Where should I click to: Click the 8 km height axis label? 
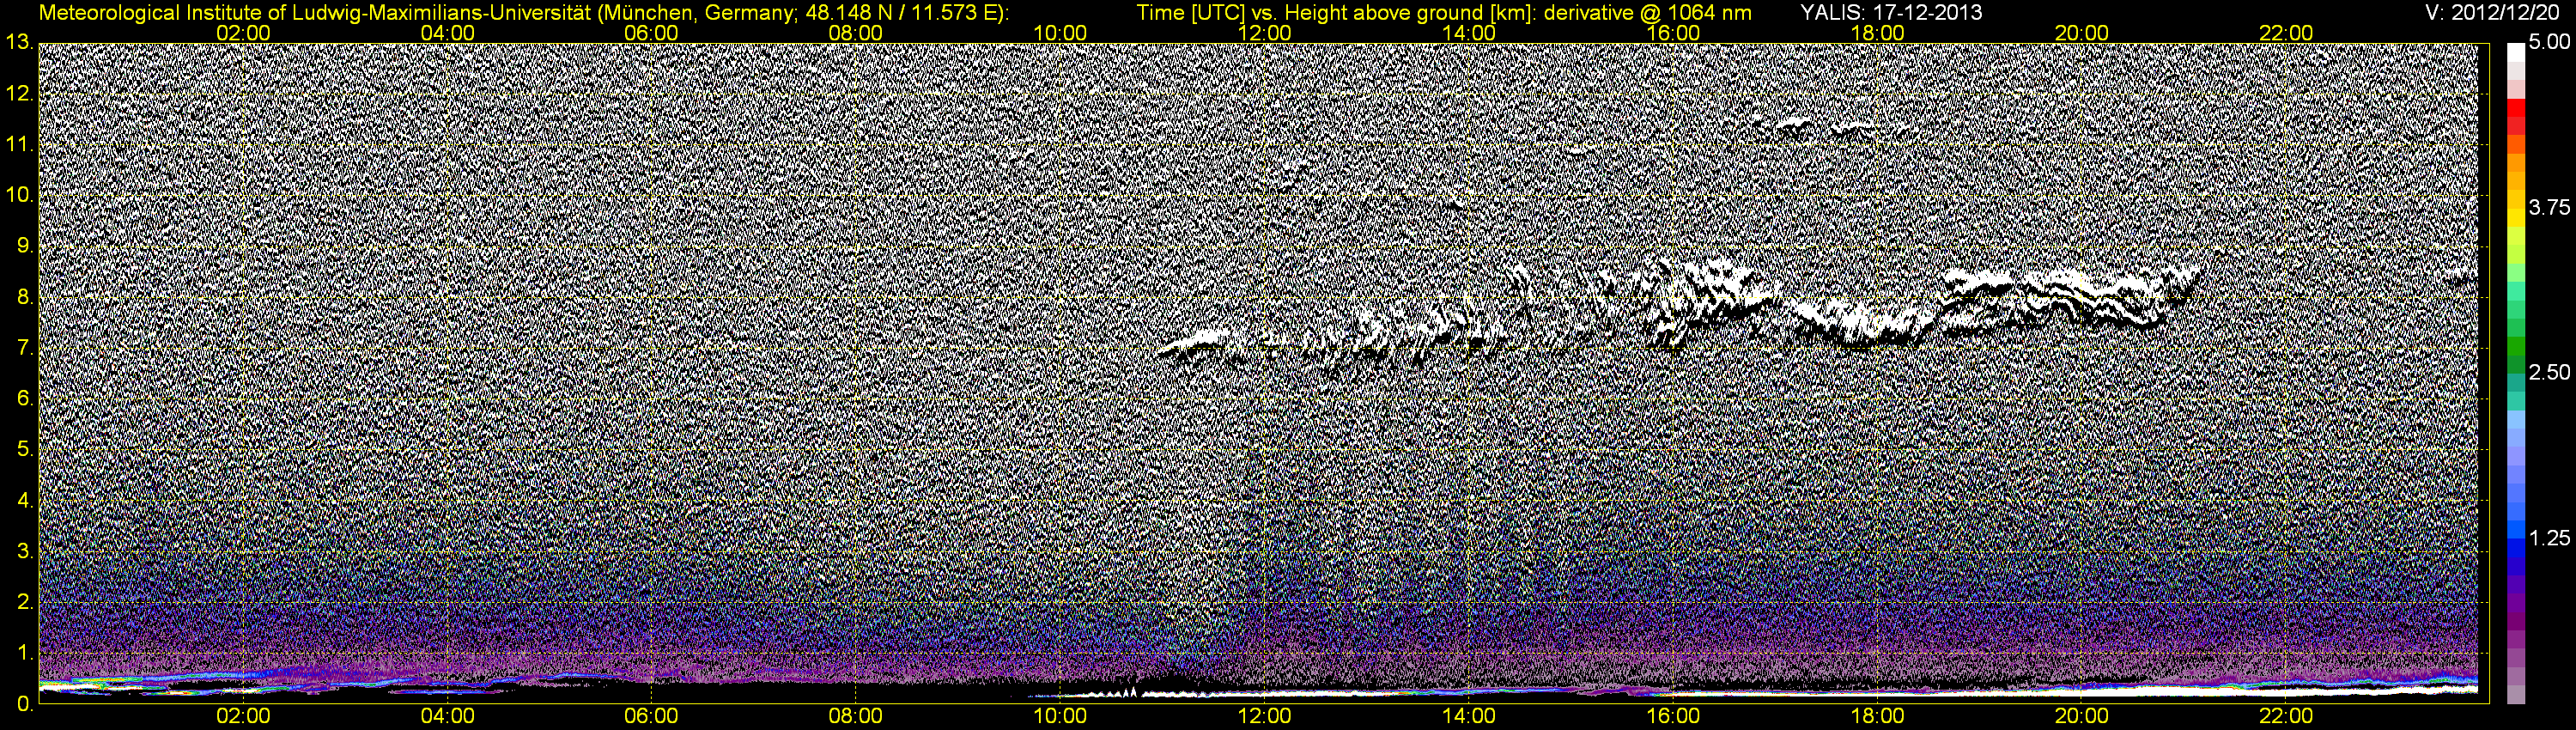click(x=24, y=297)
